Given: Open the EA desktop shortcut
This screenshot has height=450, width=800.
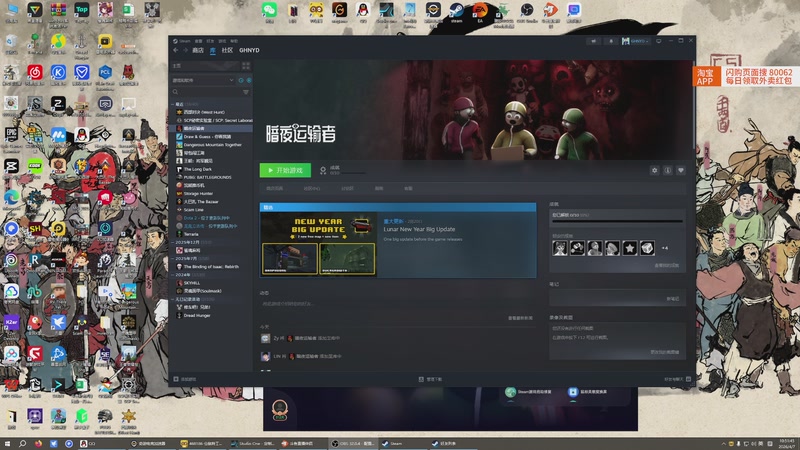Looking at the screenshot, I should pyautogui.click(x=480, y=12).
